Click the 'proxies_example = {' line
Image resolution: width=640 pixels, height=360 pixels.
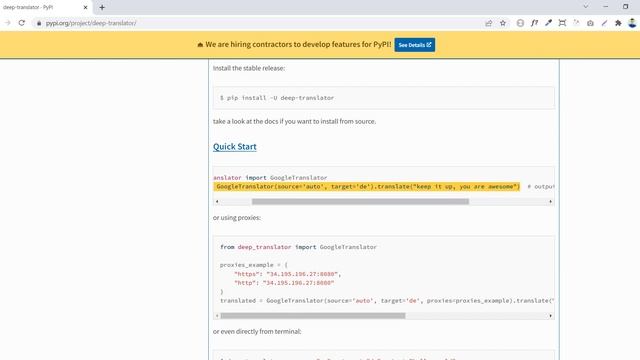(x=253, y=265)
